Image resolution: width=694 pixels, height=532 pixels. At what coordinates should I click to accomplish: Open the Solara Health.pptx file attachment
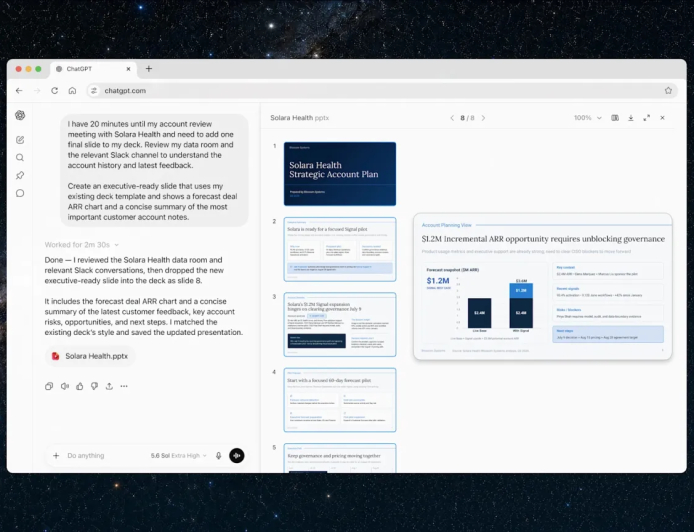[x=90, y=356]
